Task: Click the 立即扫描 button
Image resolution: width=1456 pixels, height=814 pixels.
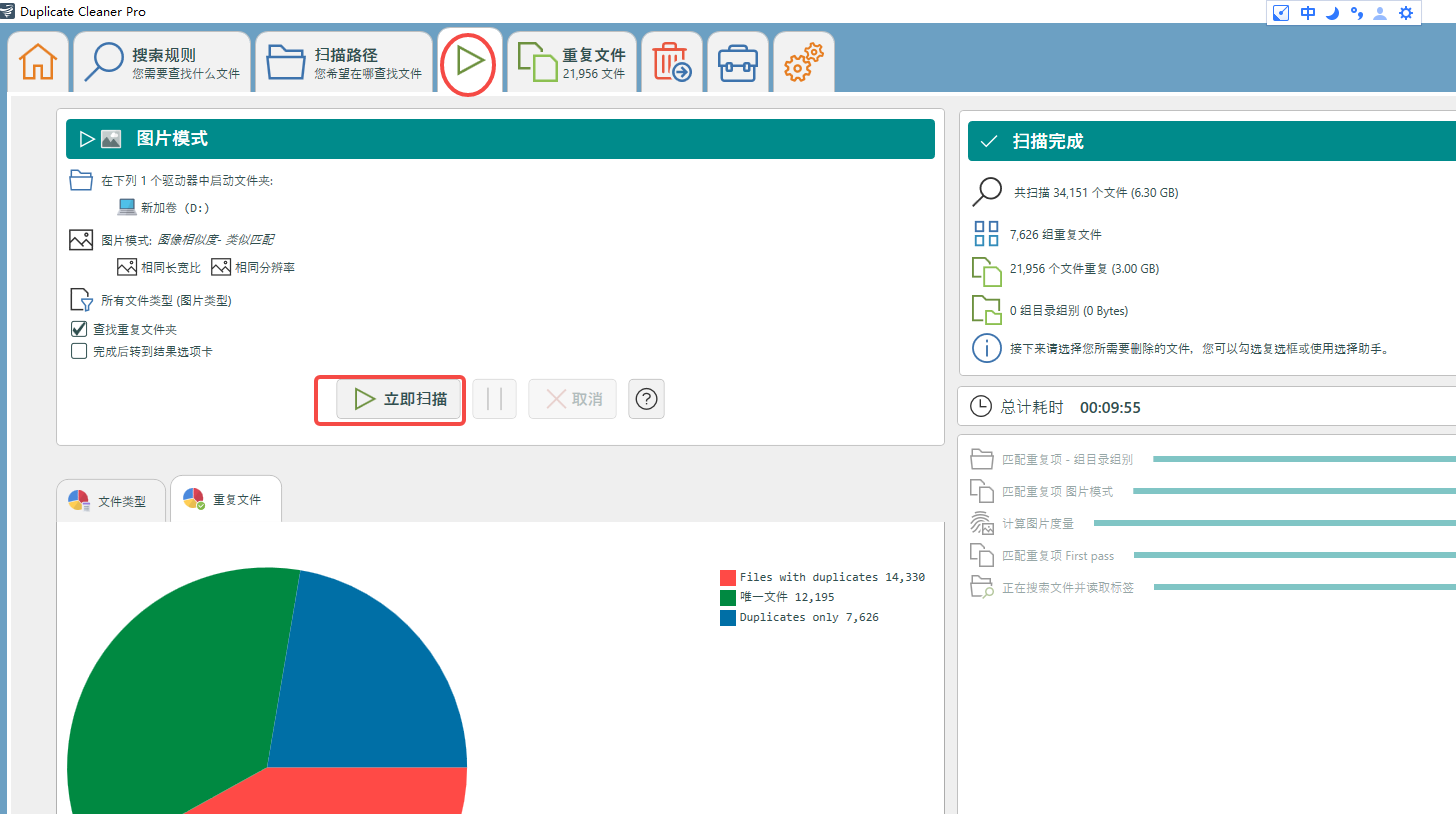Action: 399,399
